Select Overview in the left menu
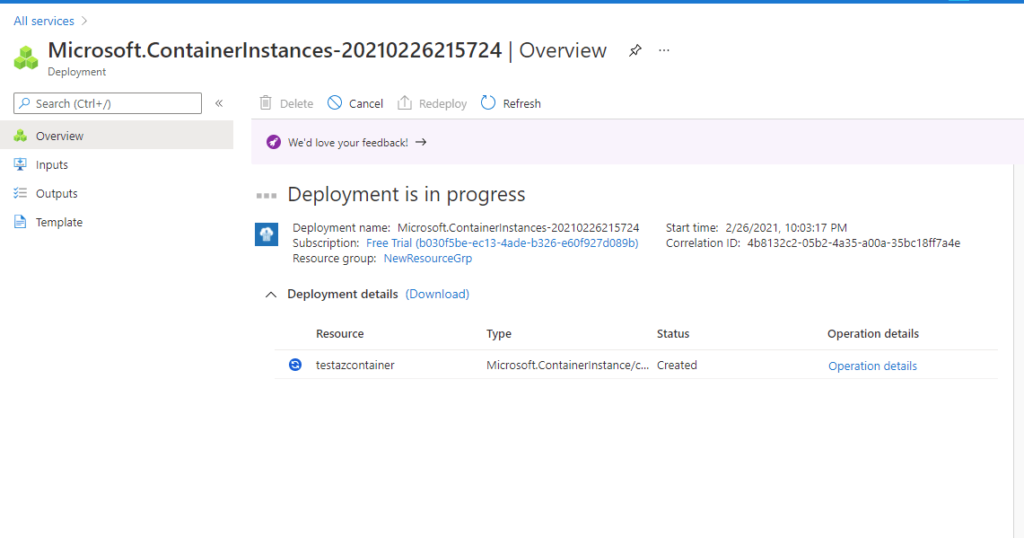 pyautogui.click(x=116, y=135)
